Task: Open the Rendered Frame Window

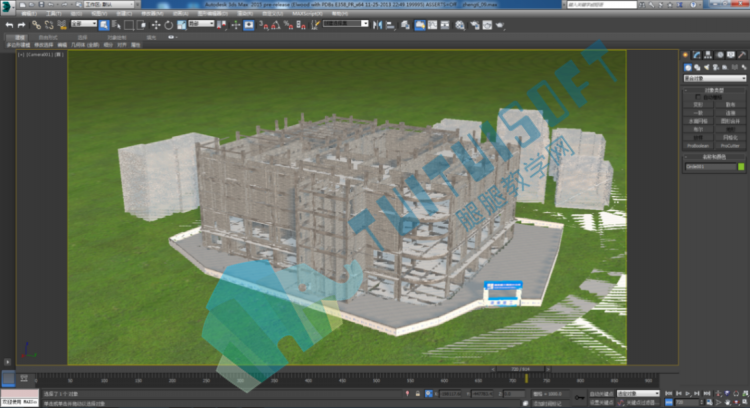Action: click(487, 25)
